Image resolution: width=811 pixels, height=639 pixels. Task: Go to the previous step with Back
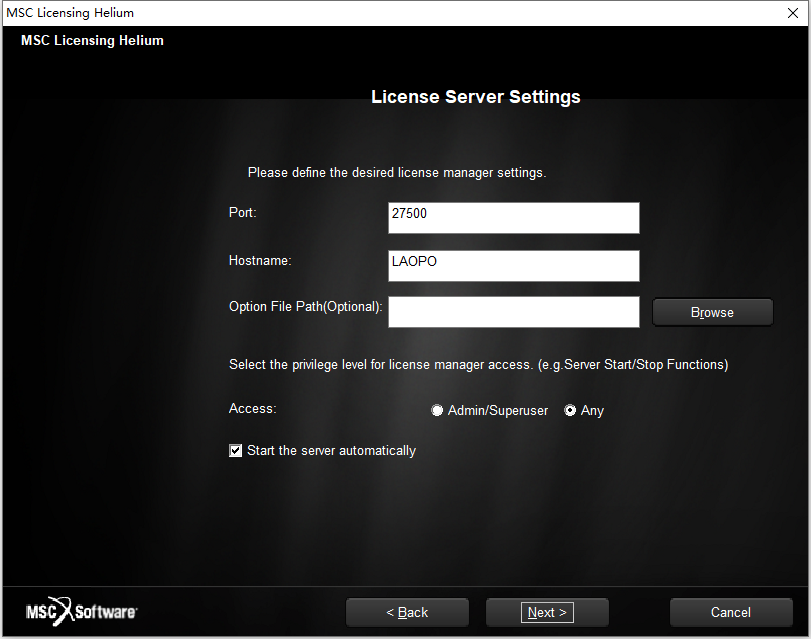[407, 613]
